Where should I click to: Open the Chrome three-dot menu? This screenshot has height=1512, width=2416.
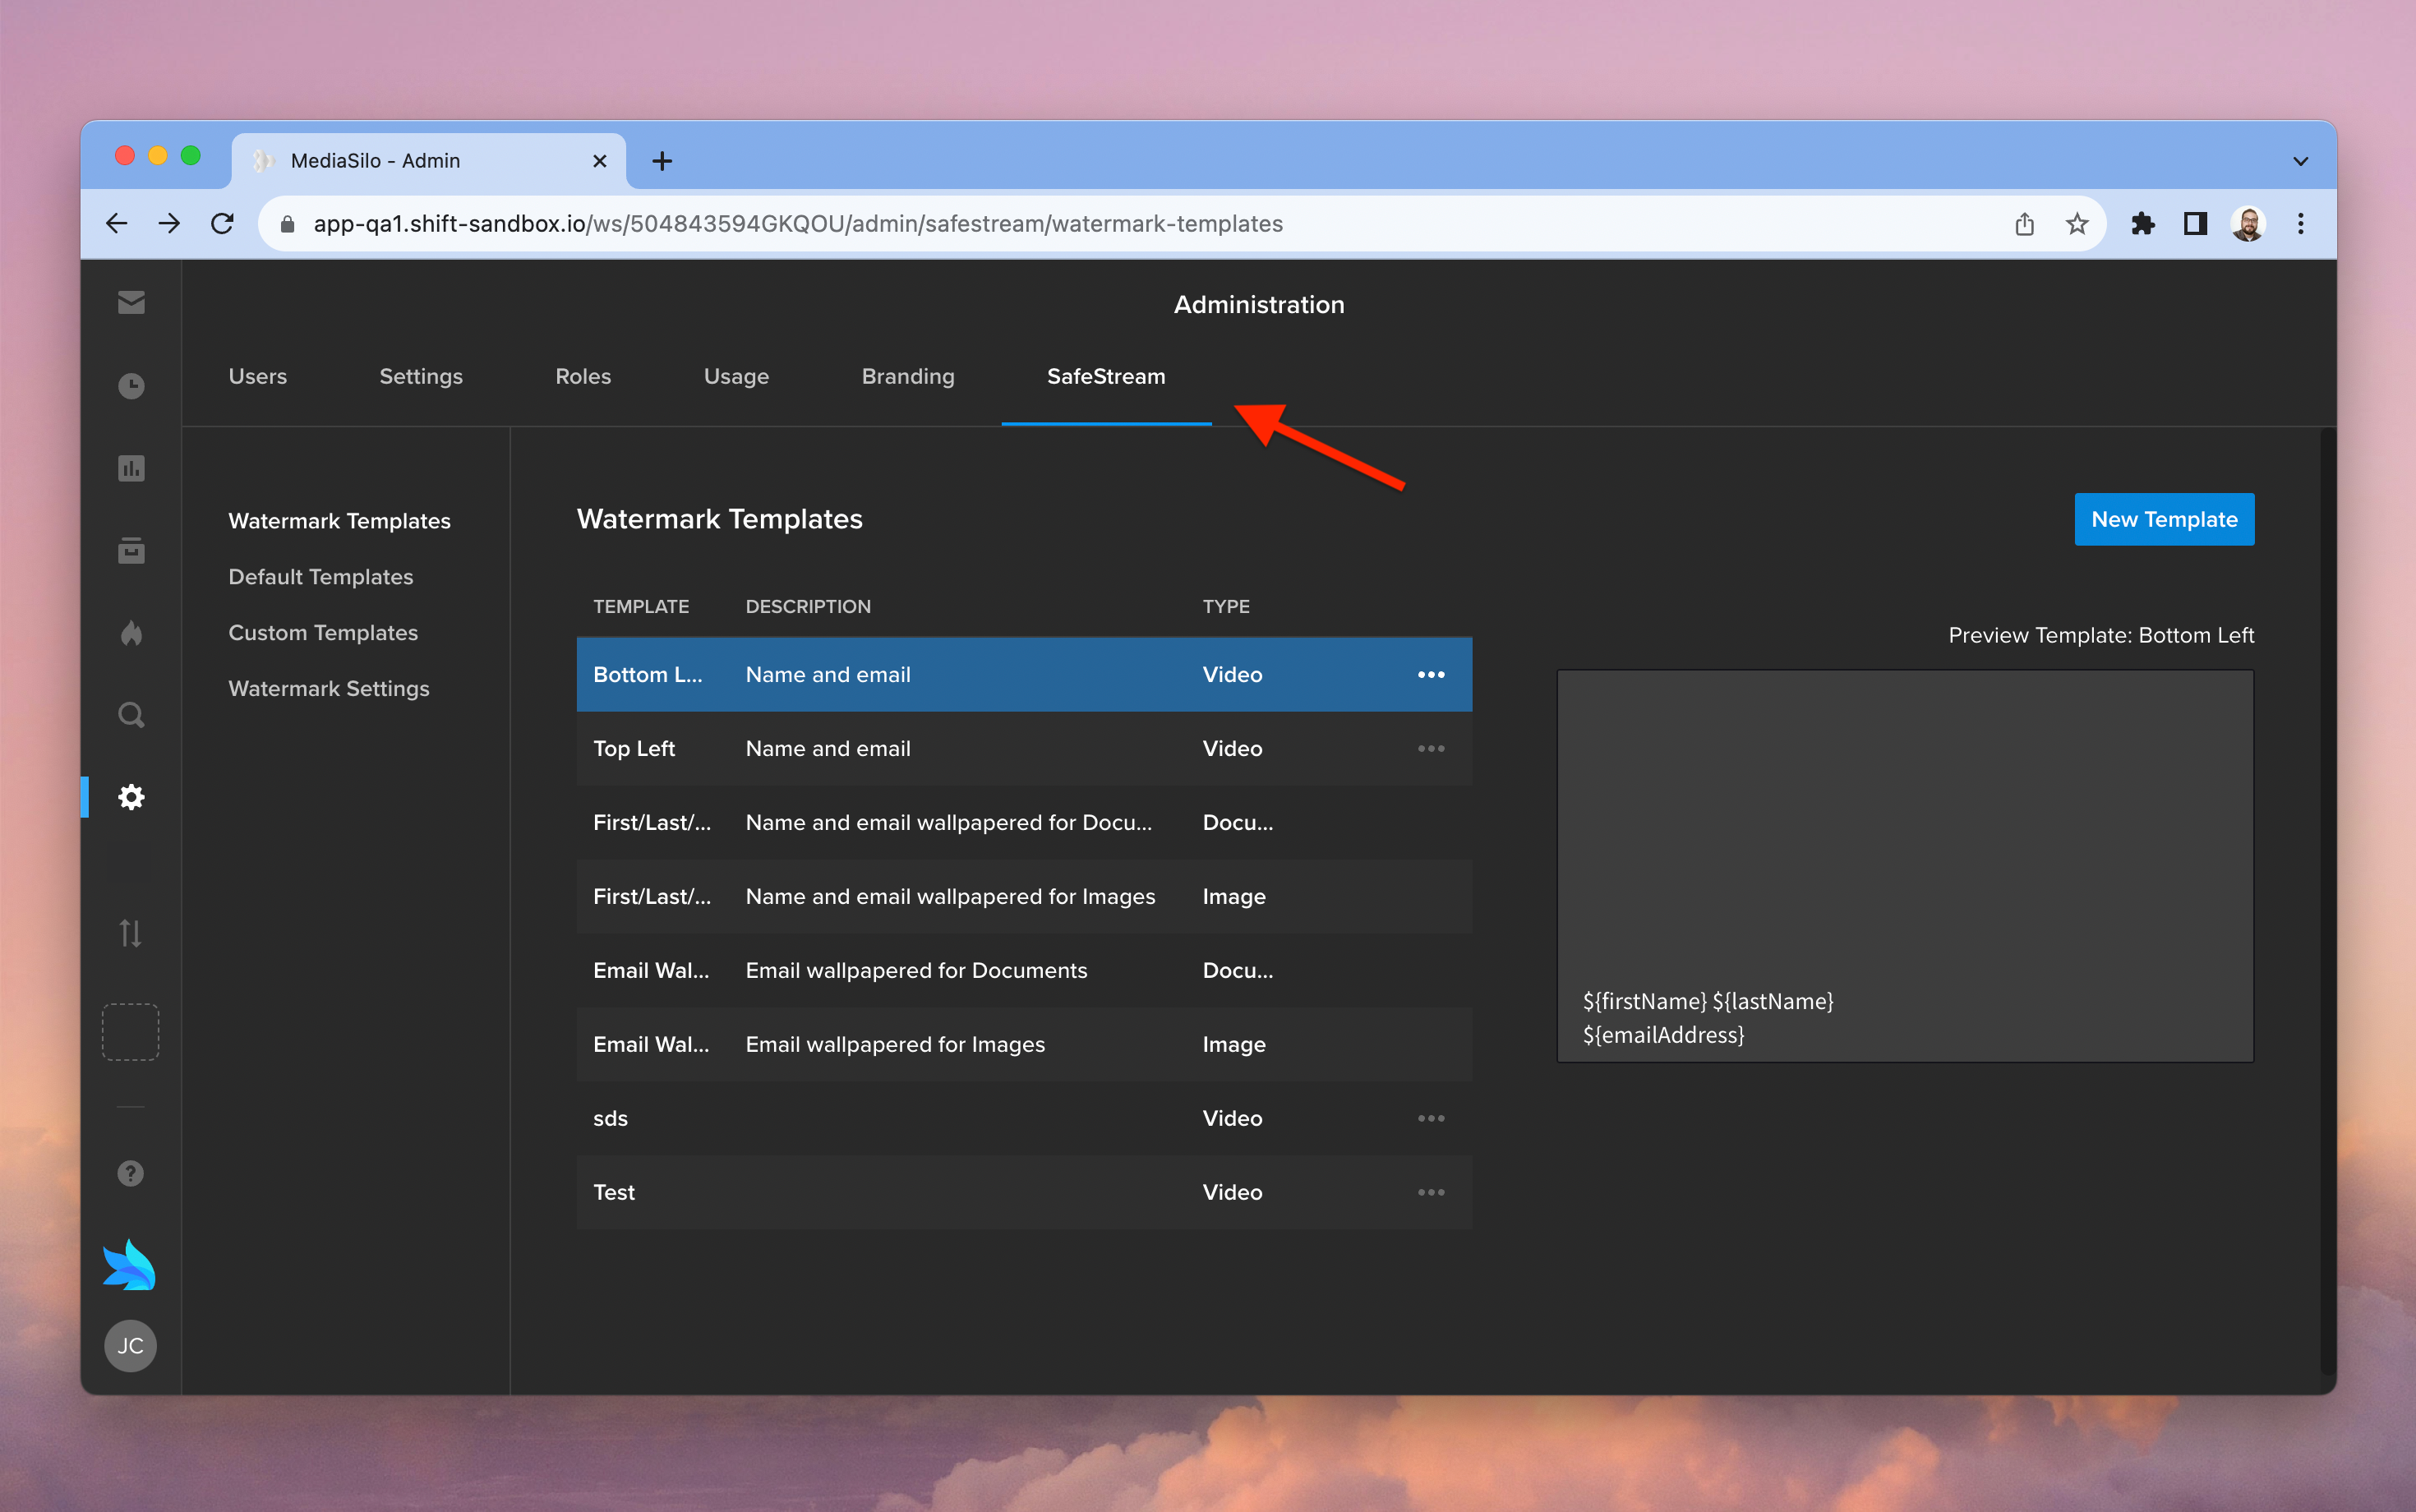(x=2301, y=224)
